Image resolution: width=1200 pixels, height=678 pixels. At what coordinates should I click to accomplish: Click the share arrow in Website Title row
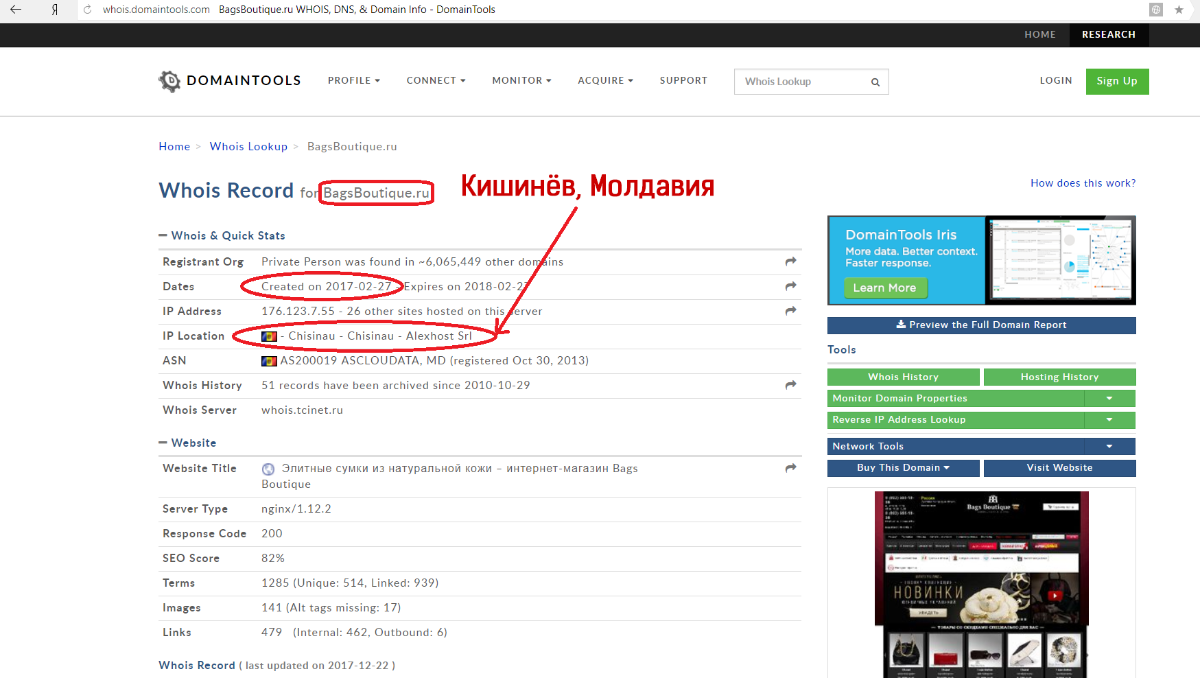pyautogui.click(x=790, y=468)
